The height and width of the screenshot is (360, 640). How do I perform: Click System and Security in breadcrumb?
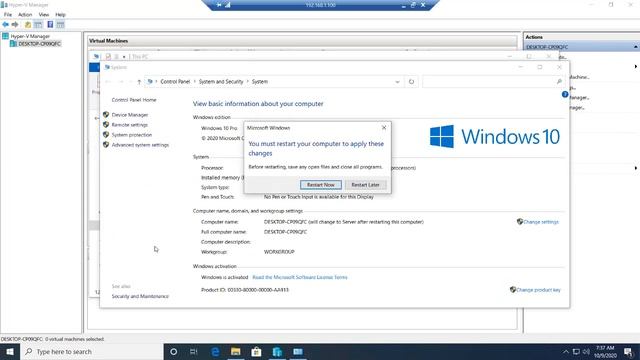pyautogui.click(x=221, y=82)
